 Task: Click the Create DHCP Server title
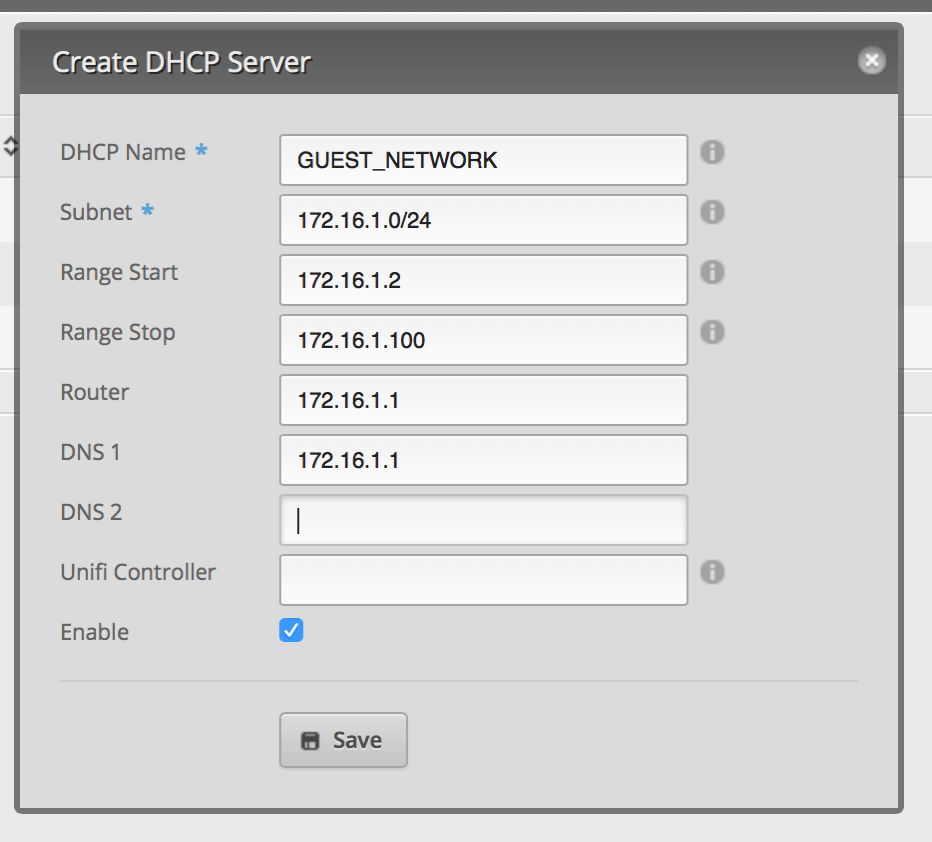point(181,62)
